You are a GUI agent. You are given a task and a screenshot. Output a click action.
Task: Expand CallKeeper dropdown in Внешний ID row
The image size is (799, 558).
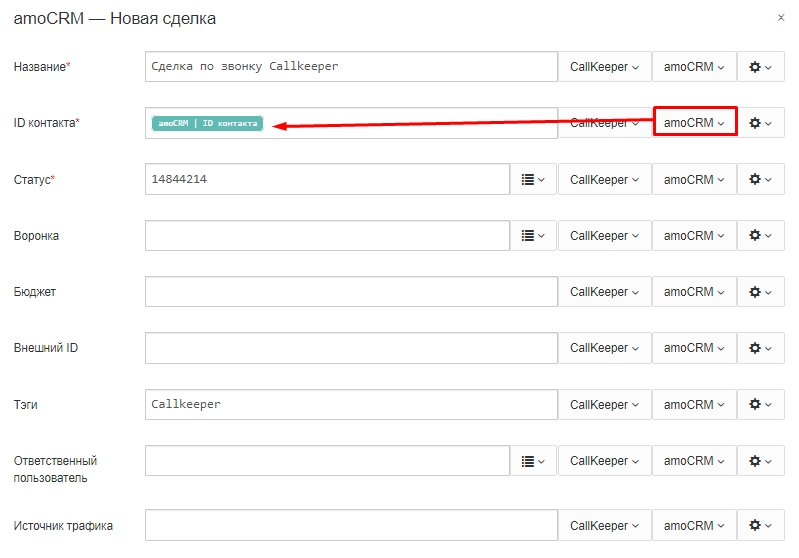coord(605,348)
